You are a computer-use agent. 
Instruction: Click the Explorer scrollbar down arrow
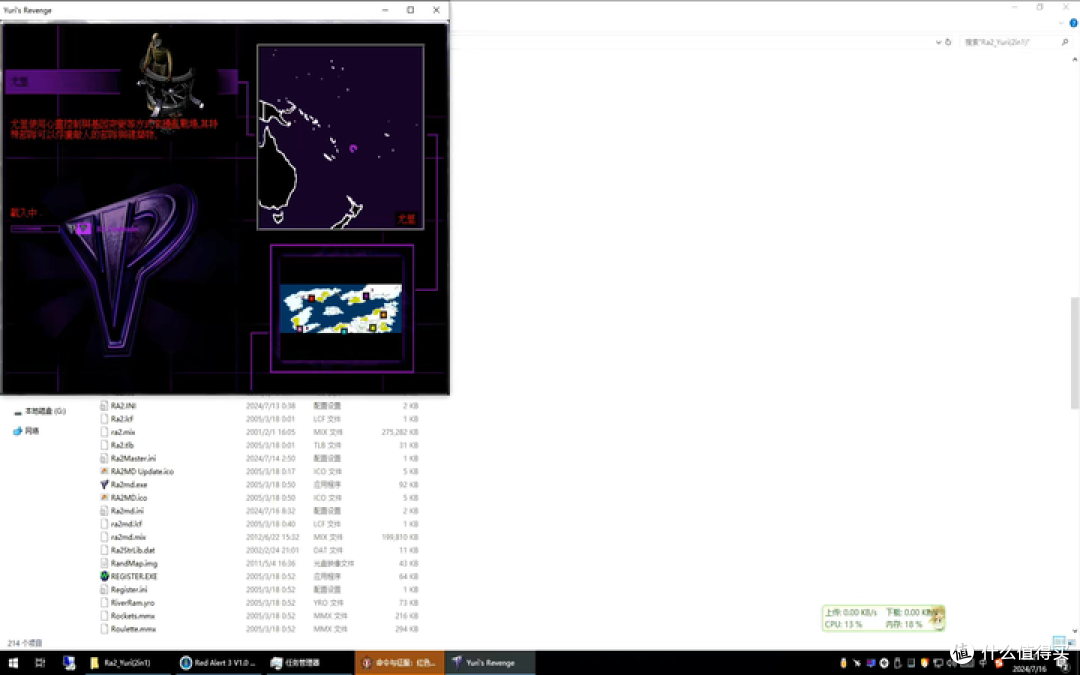(x=1074, y=630)
